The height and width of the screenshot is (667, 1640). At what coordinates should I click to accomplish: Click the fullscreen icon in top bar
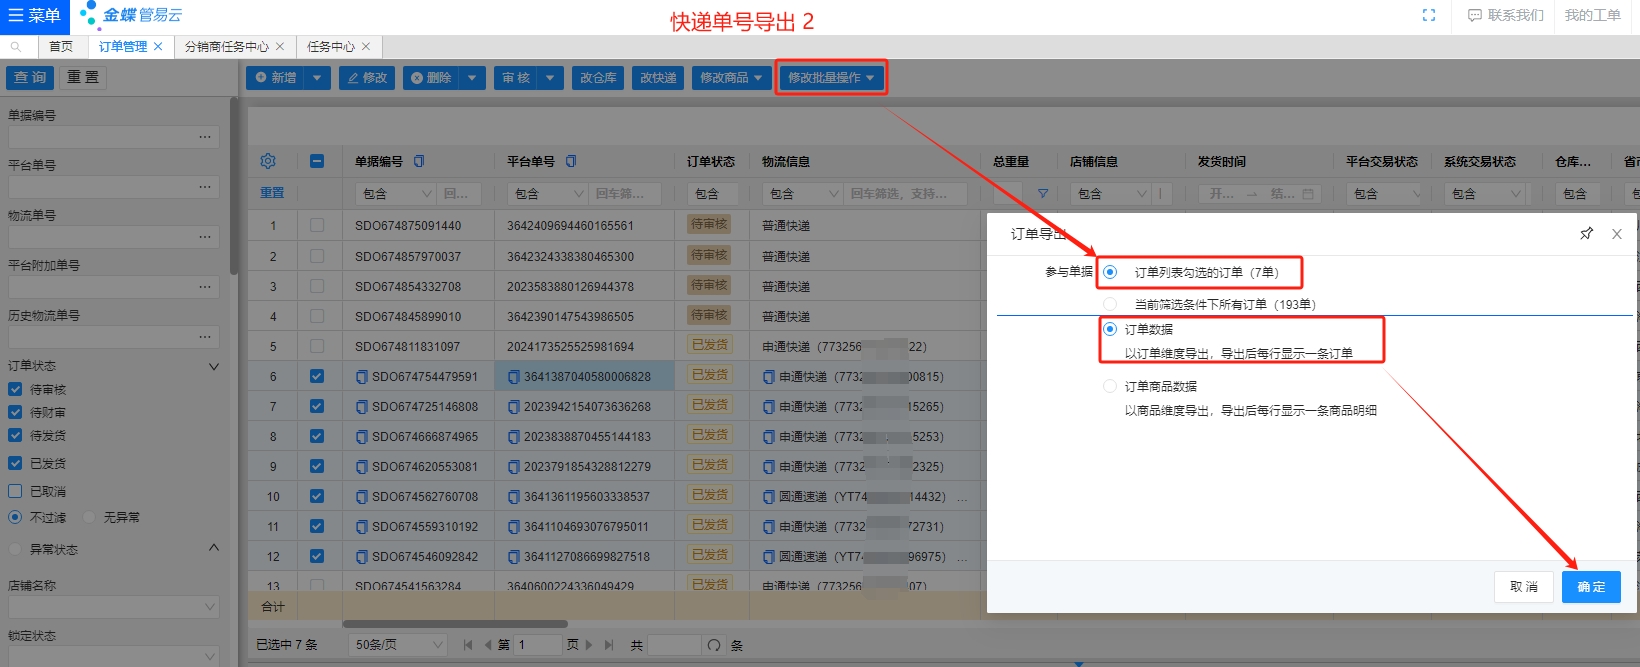(1428, 15)
